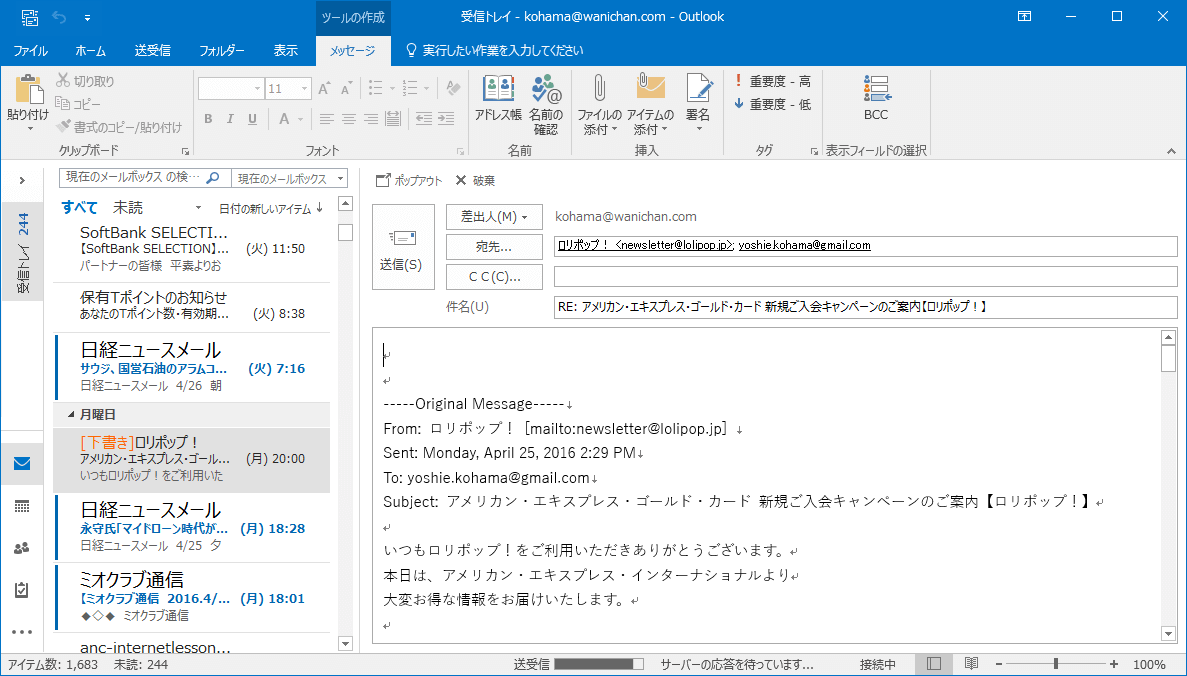
Task: Click the Send (送信) button
Action: [403, 247]
